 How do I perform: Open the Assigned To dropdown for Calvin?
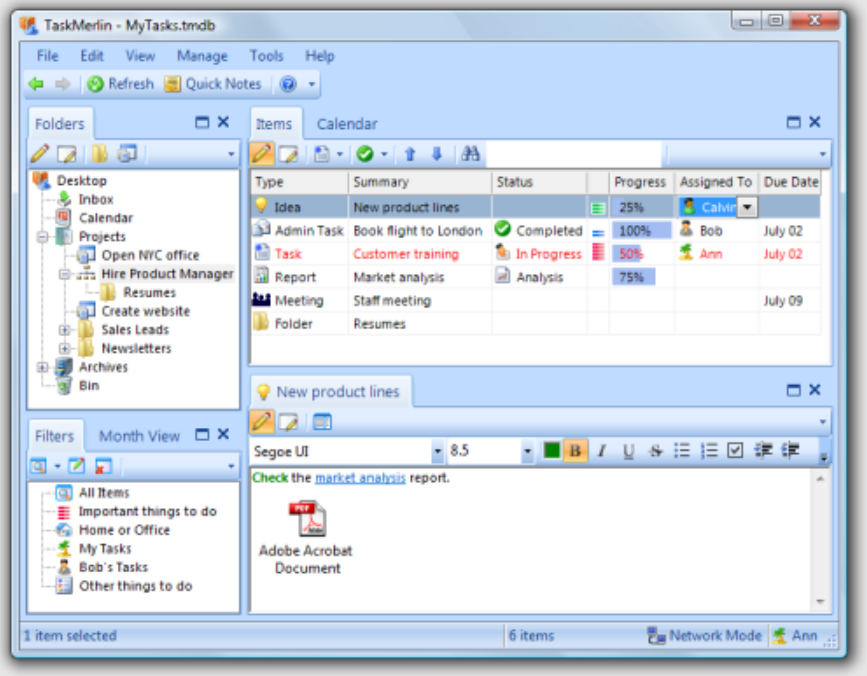(x=747, y=207)
